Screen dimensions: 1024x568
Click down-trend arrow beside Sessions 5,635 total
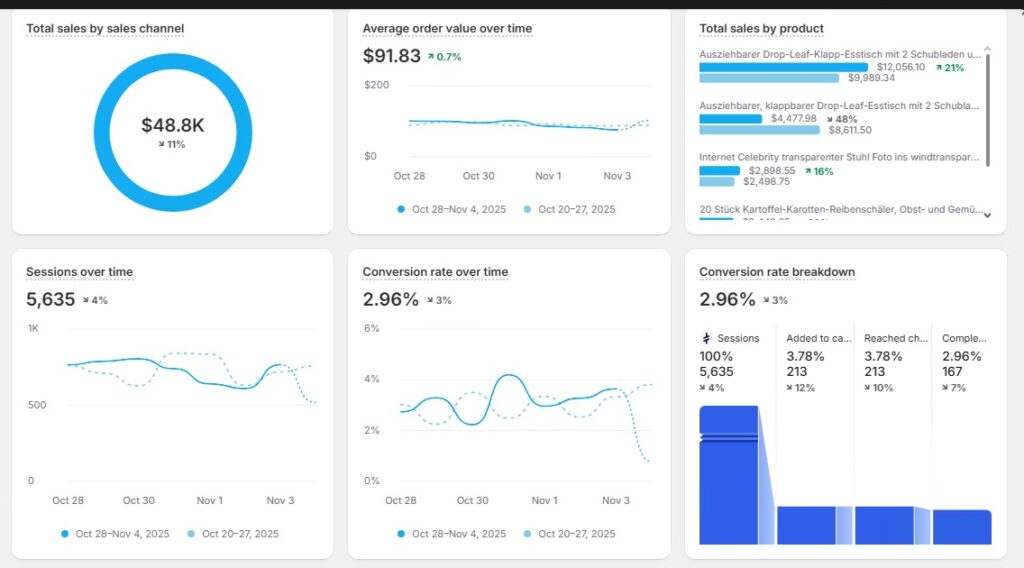86,300
